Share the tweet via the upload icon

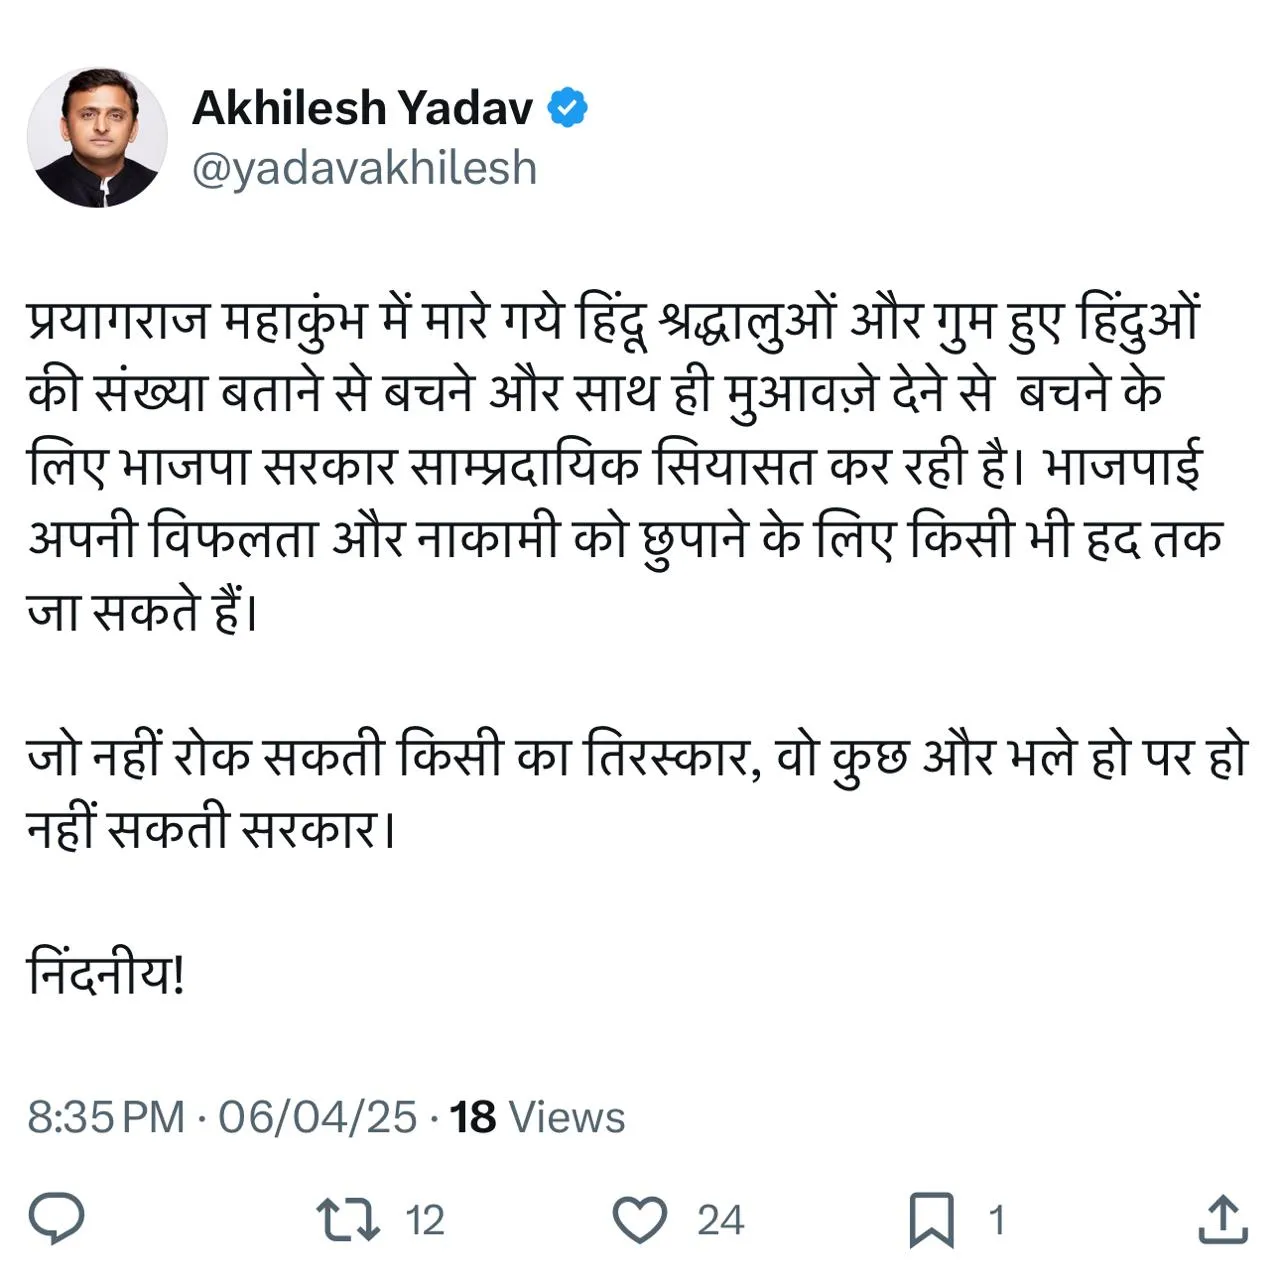tap(1222, 1220)
